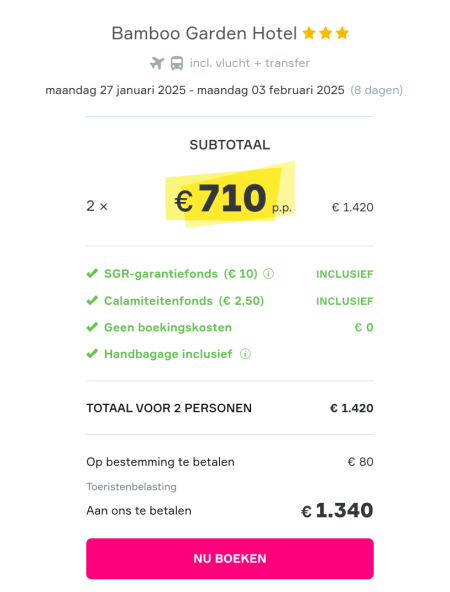
Task: Click the yellow €710 p.p. price highlight
Action: pyautogui.click(x=230, y=196)
